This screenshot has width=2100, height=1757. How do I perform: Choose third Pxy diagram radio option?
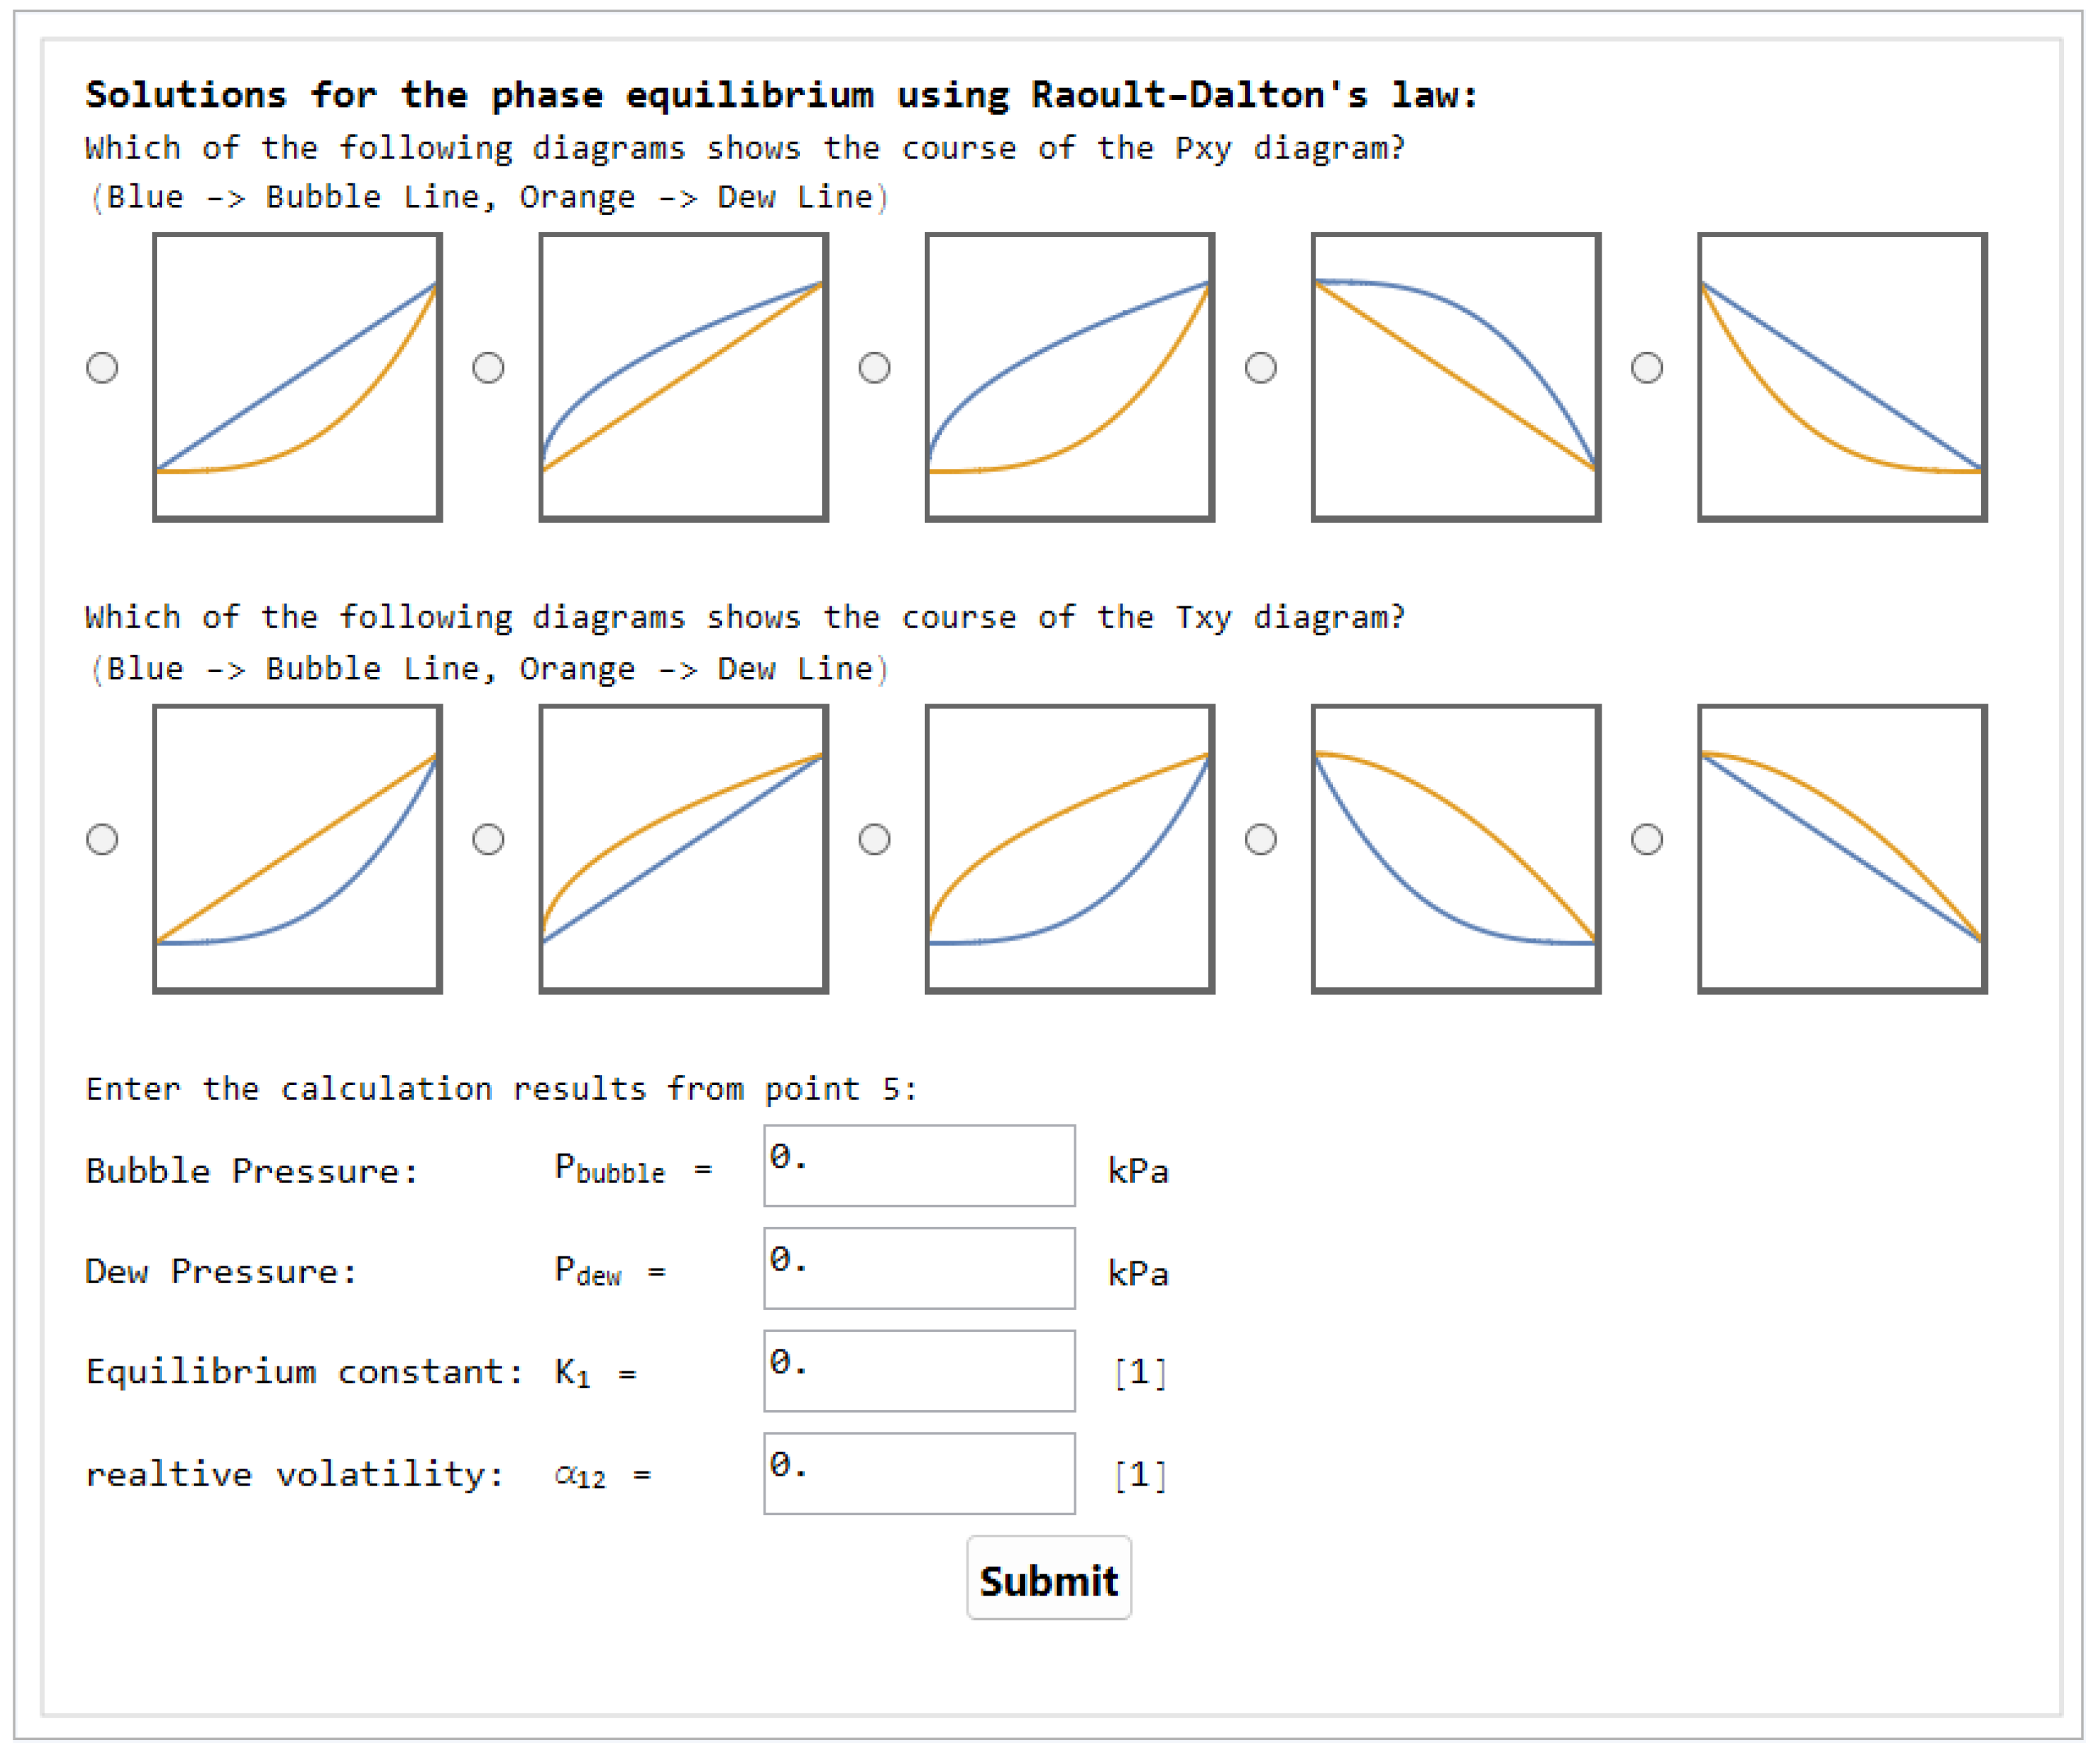point(874,368)
